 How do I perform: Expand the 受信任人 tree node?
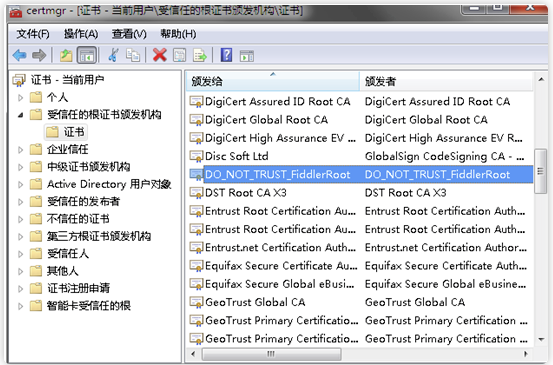[20, 254]
